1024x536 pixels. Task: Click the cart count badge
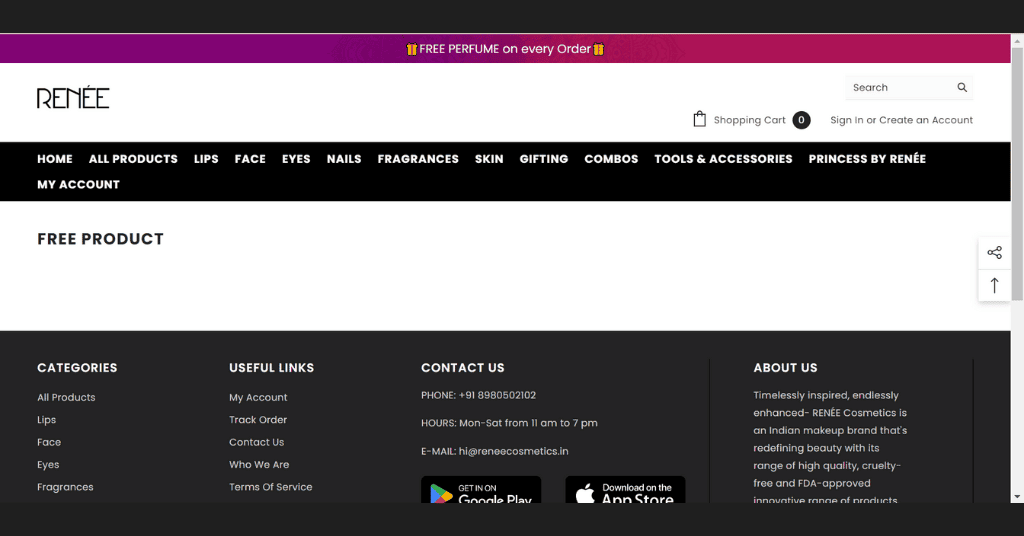(x=801, y=120)
